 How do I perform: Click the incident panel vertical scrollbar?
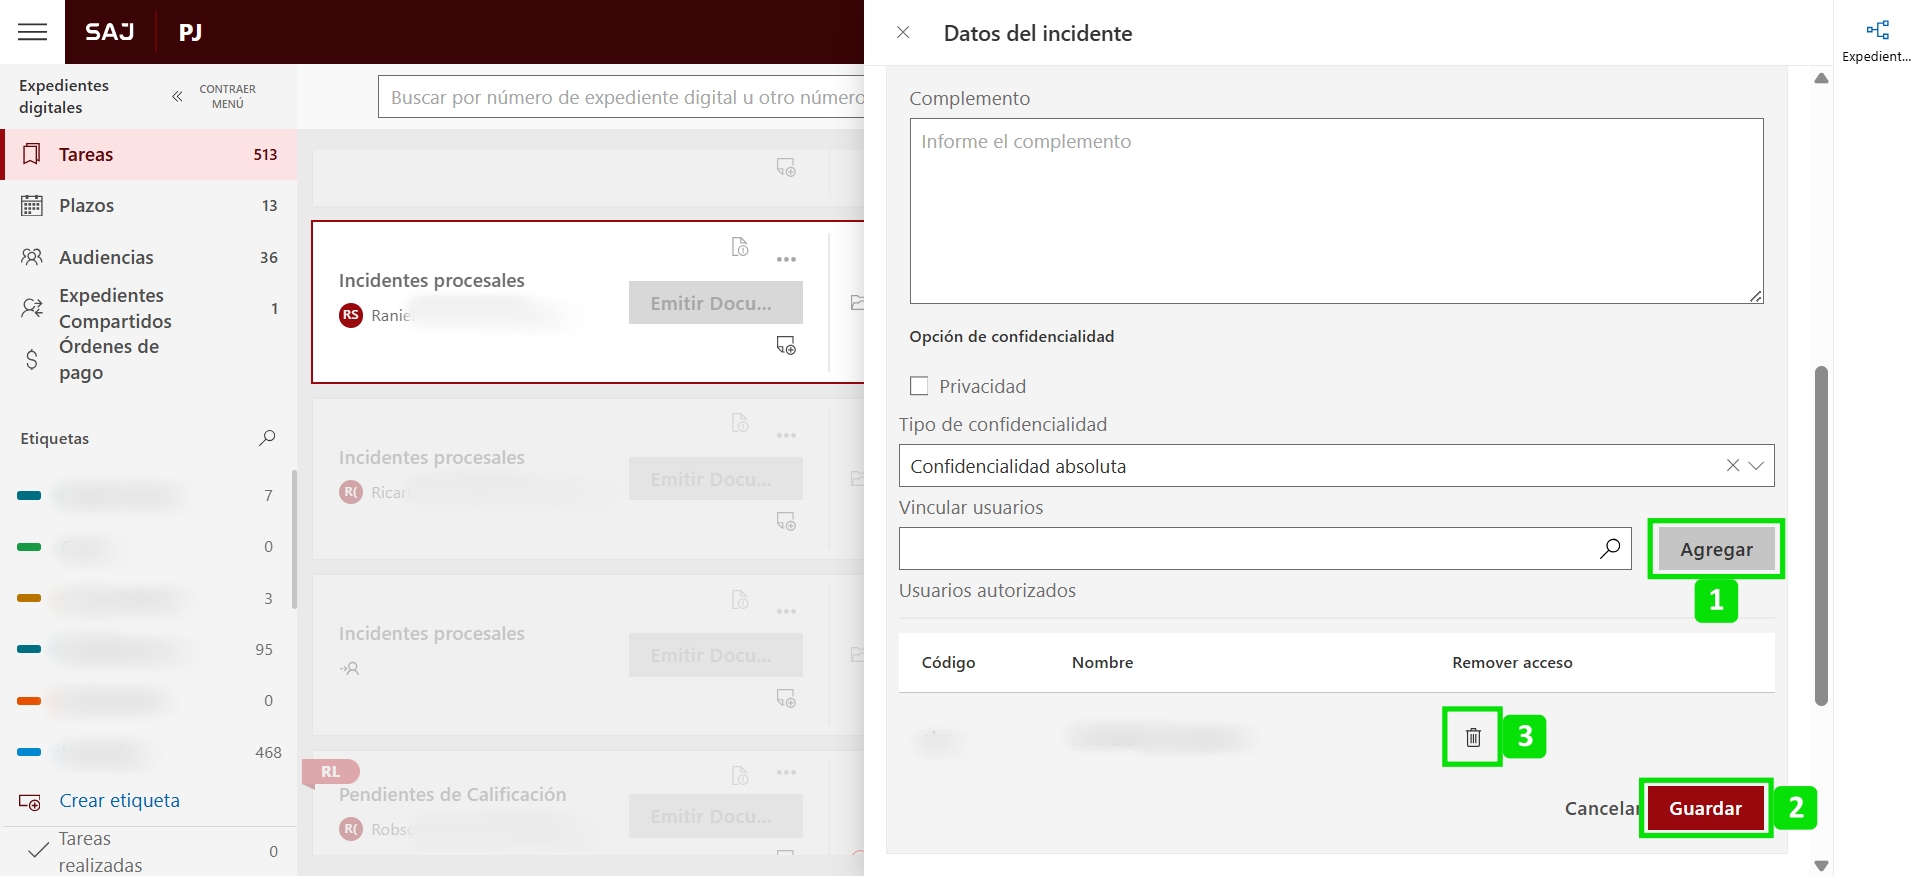tap(1821, 535)
